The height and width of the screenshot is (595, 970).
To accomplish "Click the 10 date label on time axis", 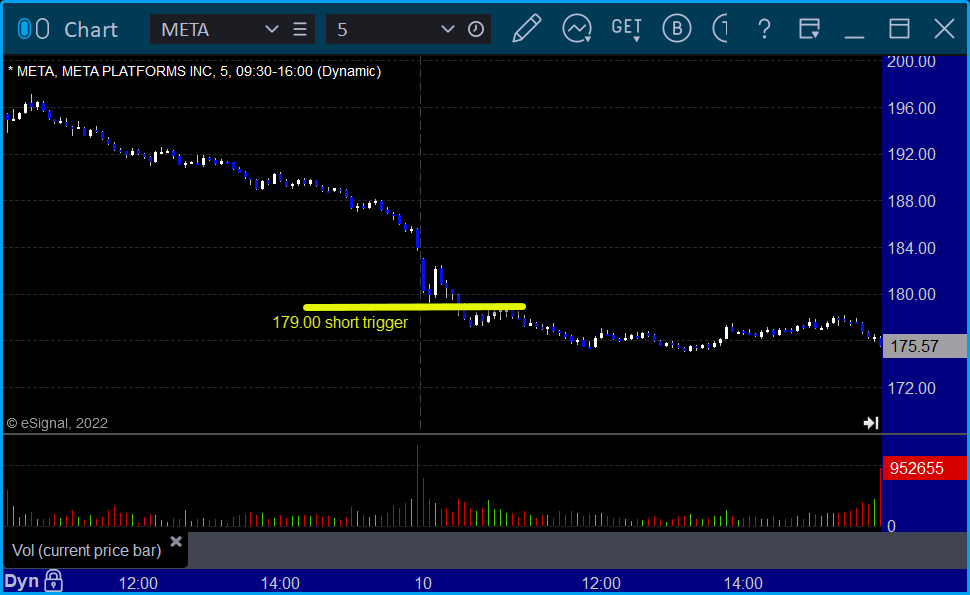I will [x=423, y=583].
